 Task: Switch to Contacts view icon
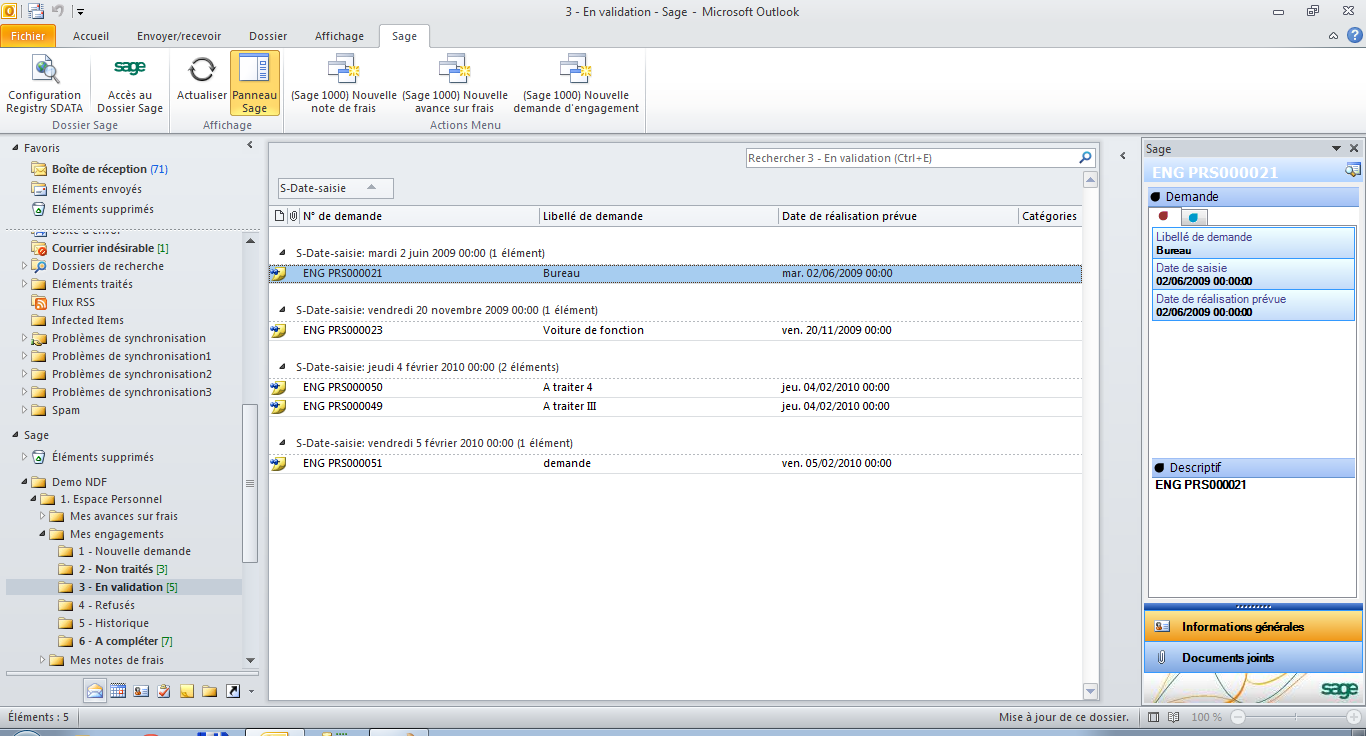click(x=141, y=691)
